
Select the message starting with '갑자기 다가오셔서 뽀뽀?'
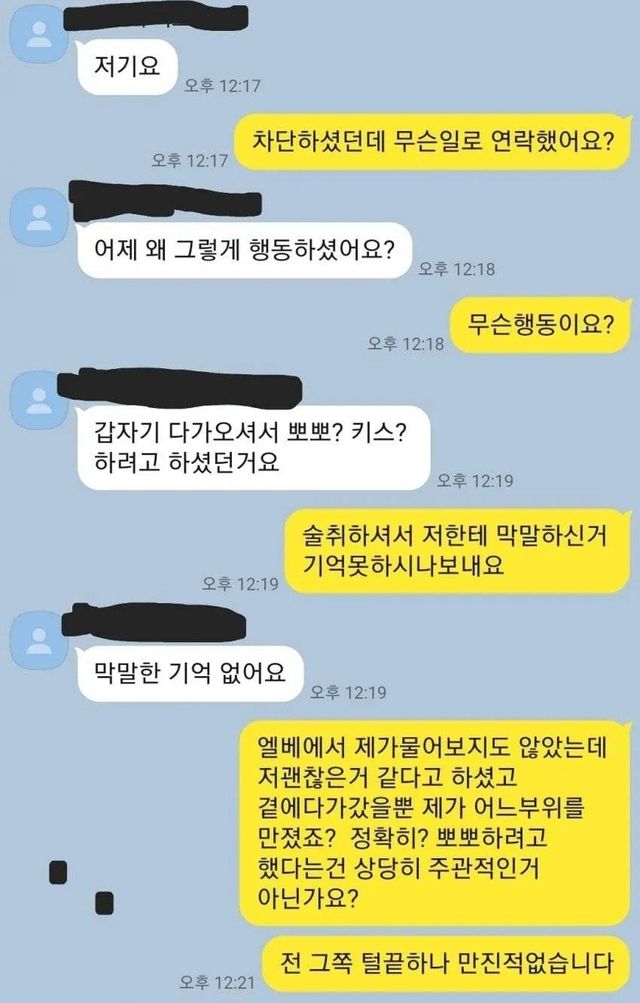pyautogui.click(x=253, y=448)
